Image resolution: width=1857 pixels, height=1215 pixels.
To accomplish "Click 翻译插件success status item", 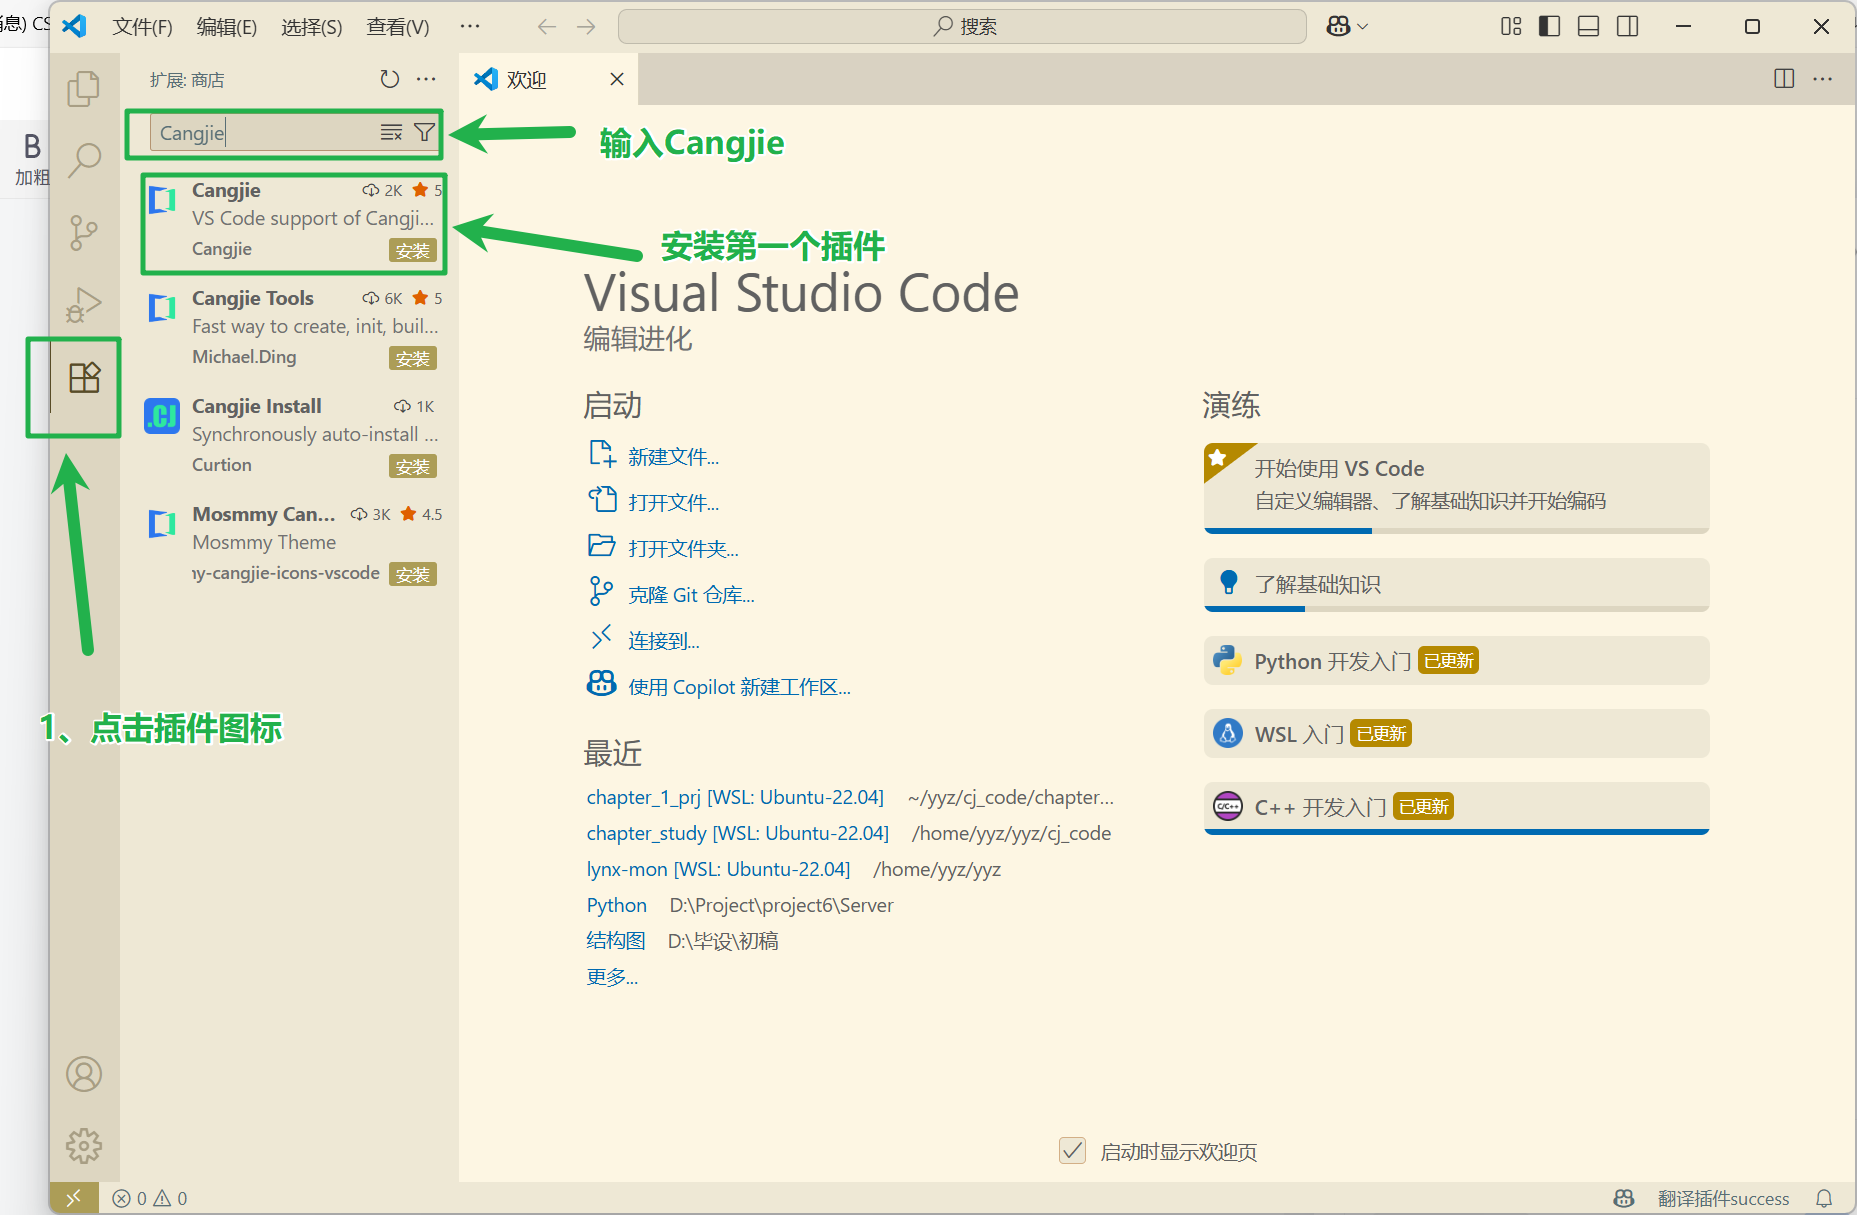I will (1723, 1198).
